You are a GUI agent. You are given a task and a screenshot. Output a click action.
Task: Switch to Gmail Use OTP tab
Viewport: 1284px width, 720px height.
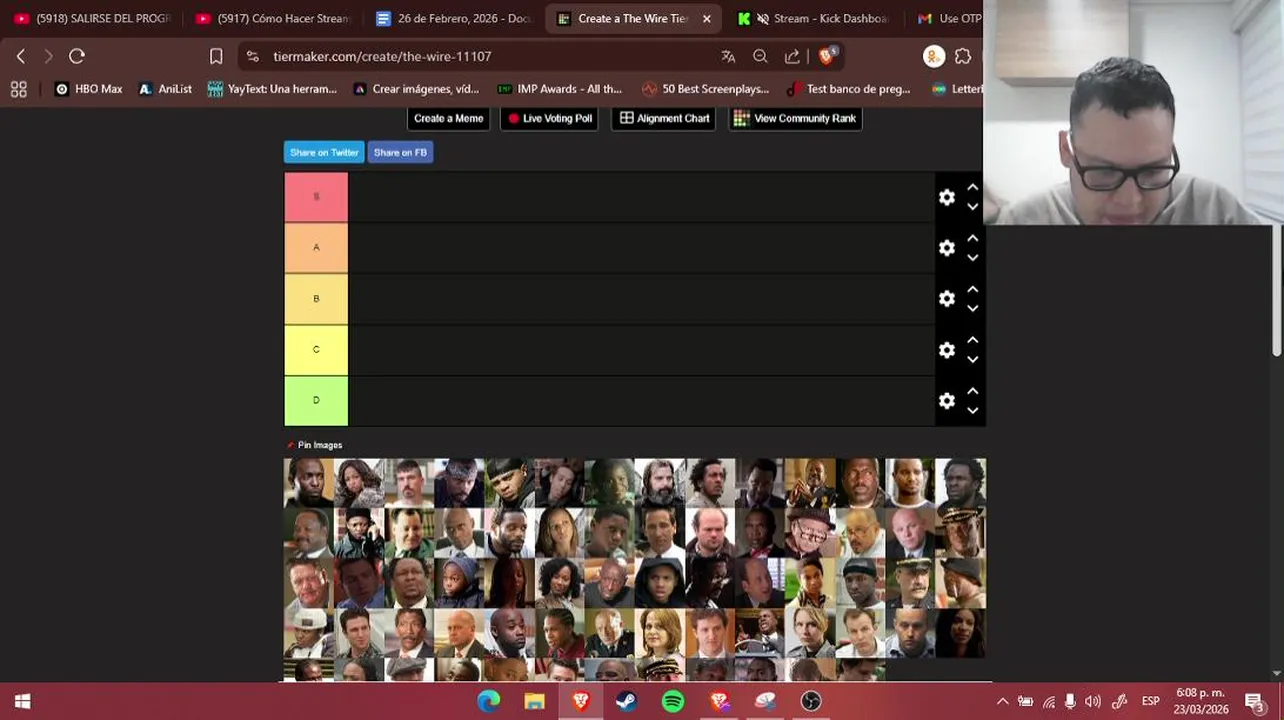coord(948,18)
